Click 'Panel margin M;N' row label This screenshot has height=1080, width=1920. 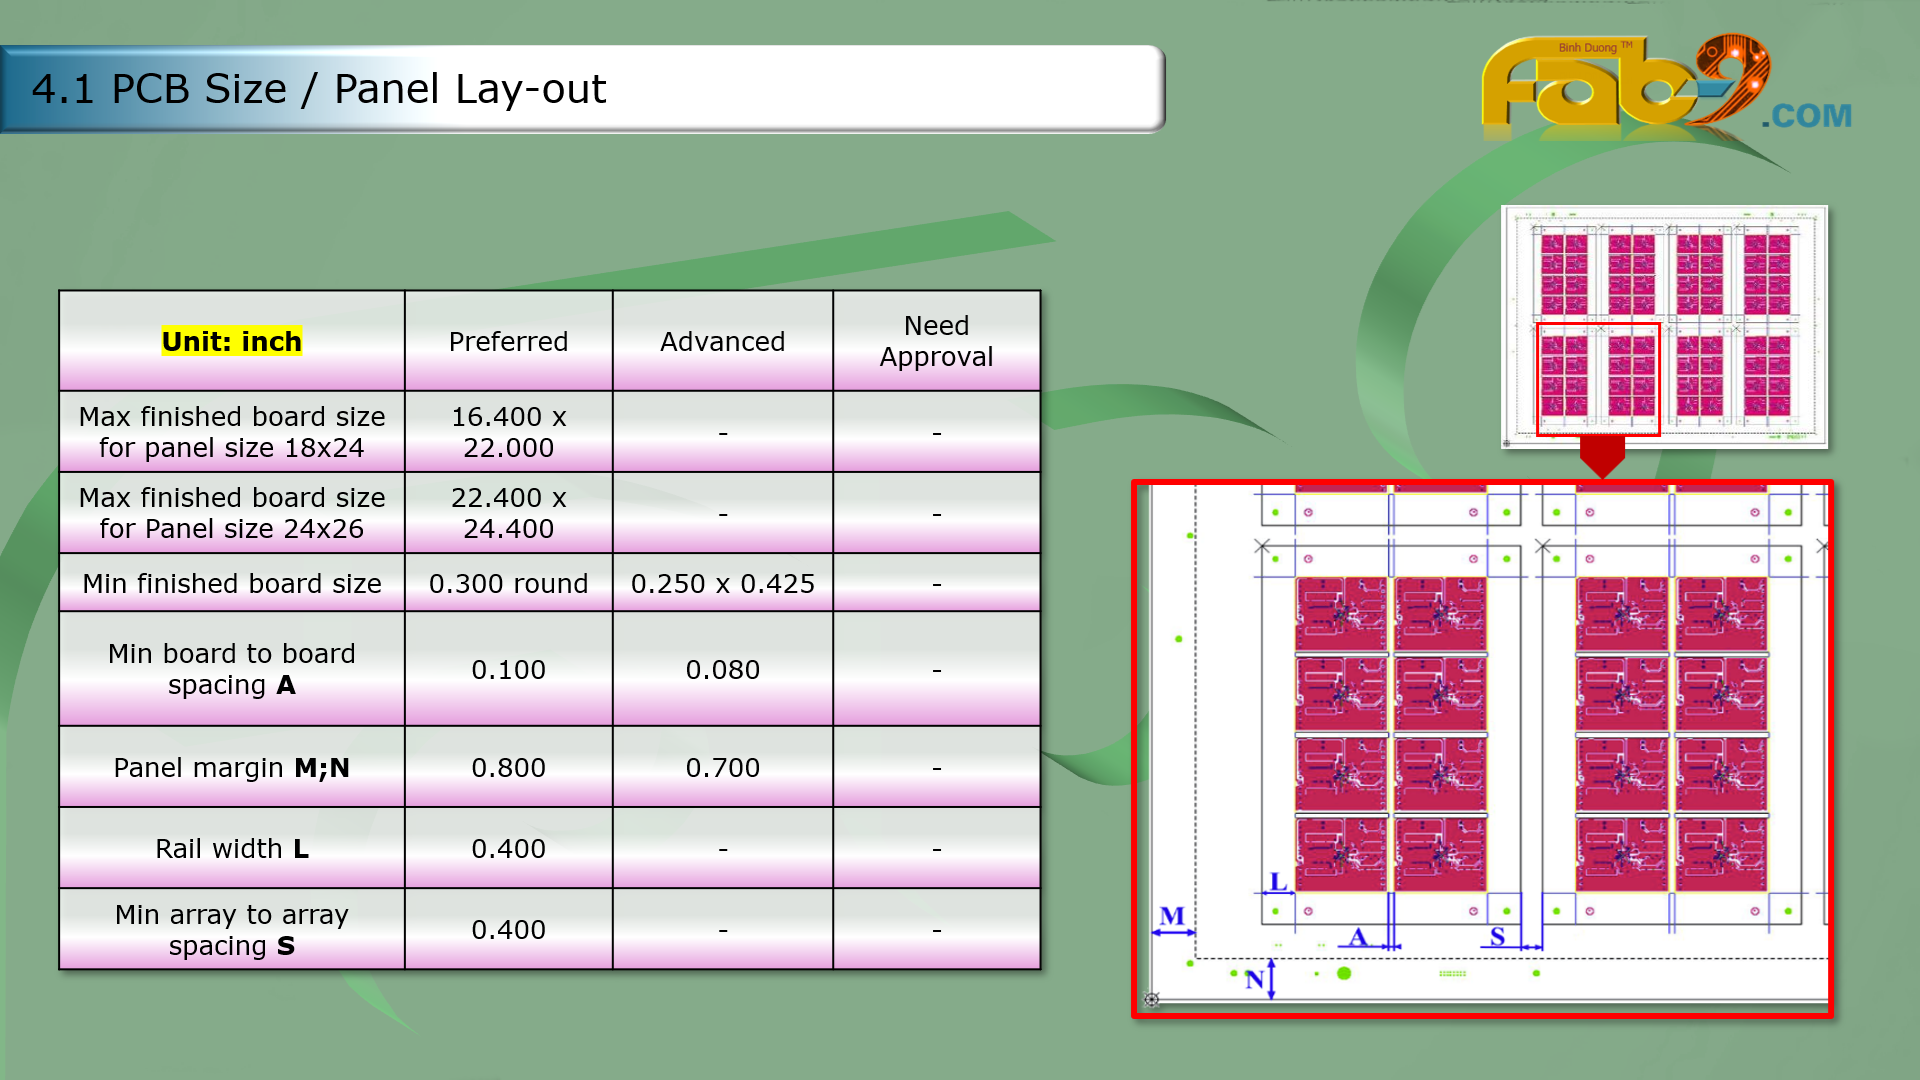(x=231, y=768)
